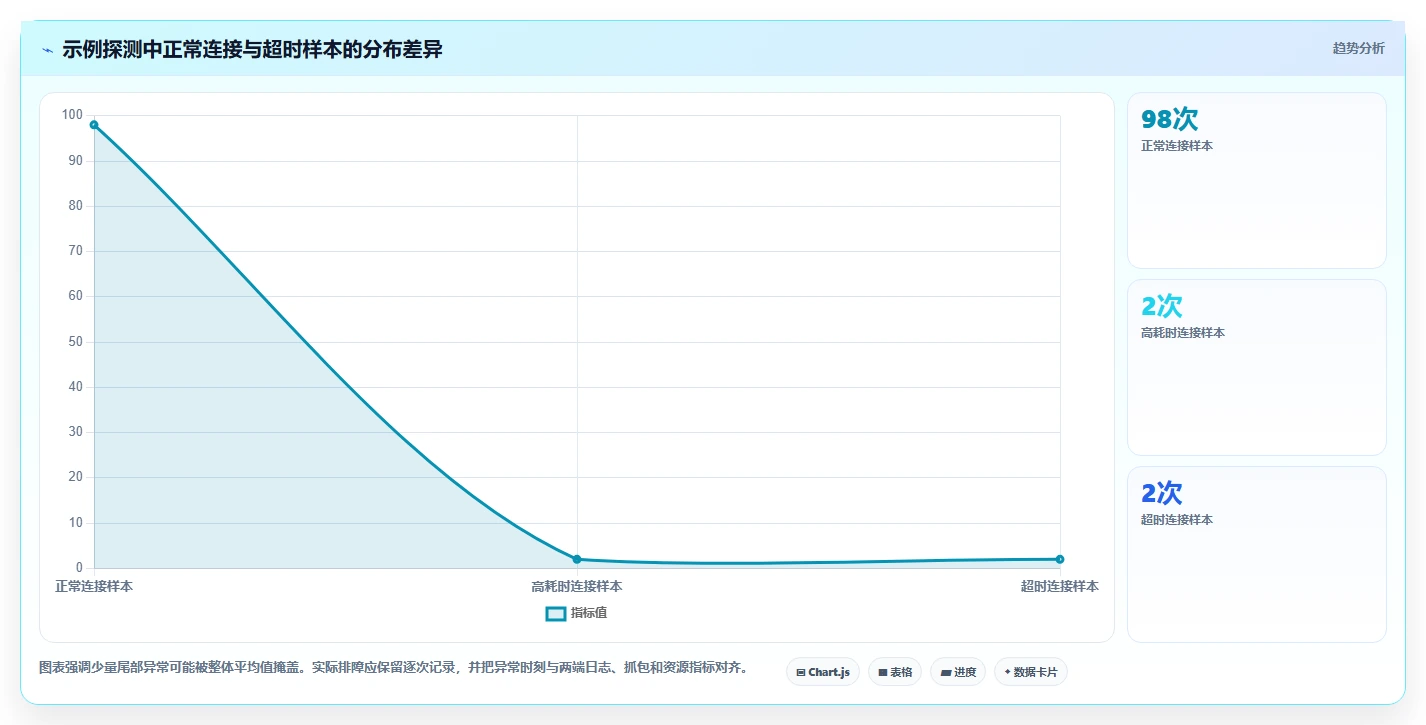Viewport: 1426px width, 725px height.
Task: Click the card caption 超时连接样本
Action: coord(1177,520)
